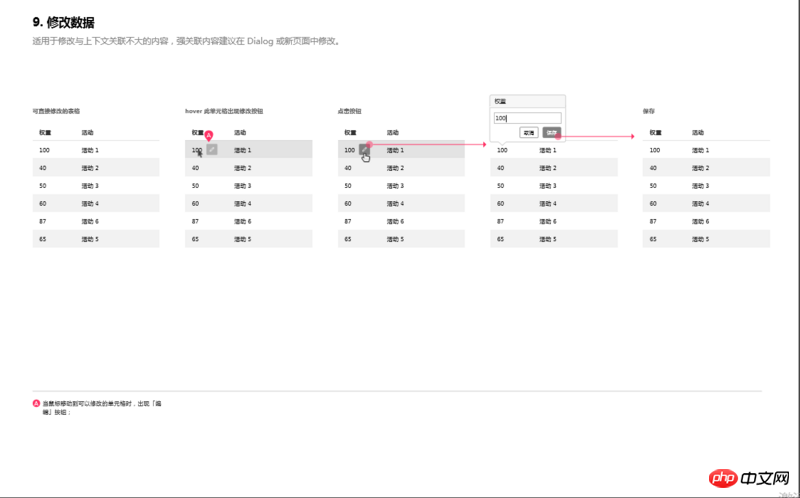
Task: Click the 40 cell in the table under the popover
Action: coord(501,168)
